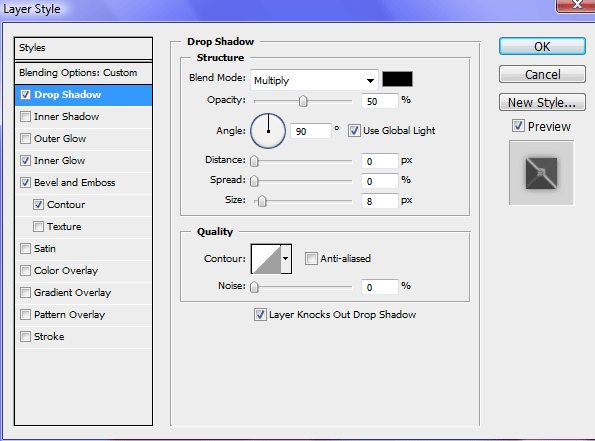Click the contour shape thumbnail
This screenshot has width=595, height=441.
pos(266,259)
